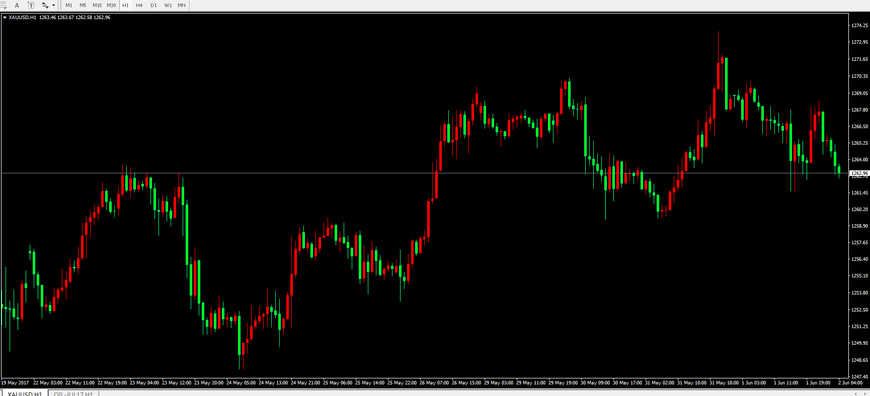Click the 23 May 04:00 time label
Viewport: 870px width, 396px height.
click(x=144, y=382)
